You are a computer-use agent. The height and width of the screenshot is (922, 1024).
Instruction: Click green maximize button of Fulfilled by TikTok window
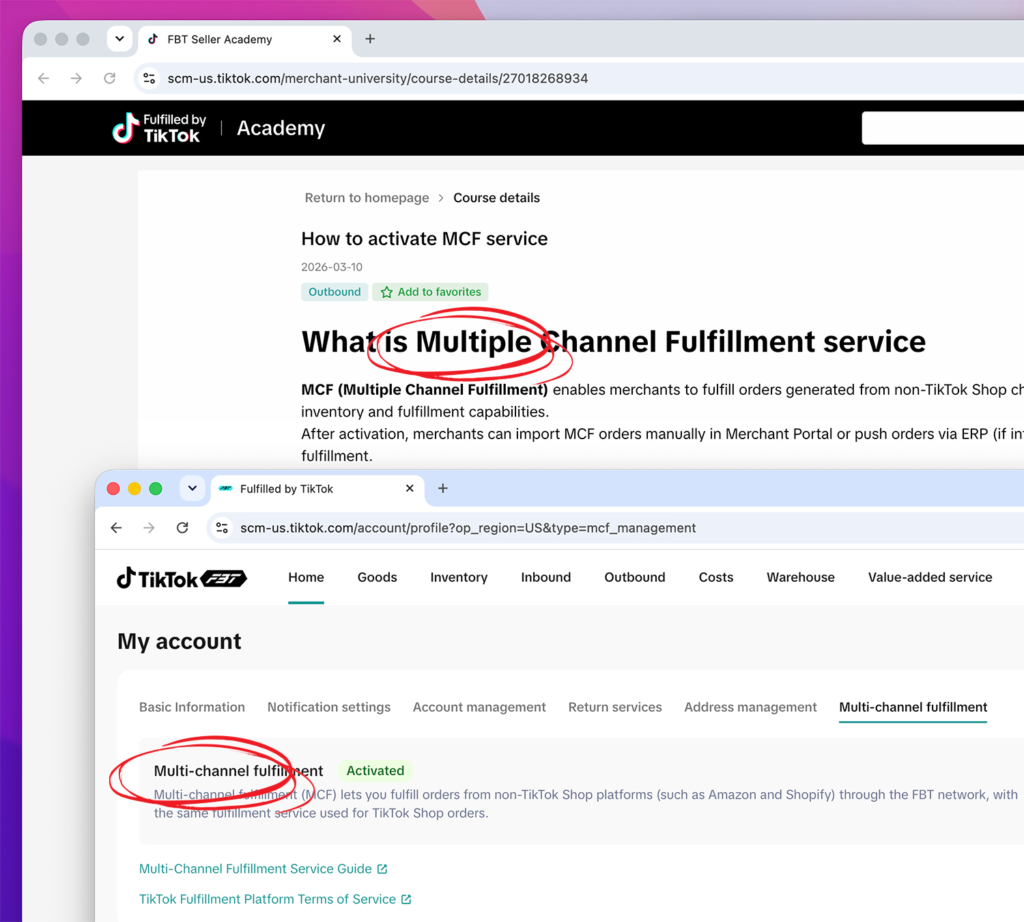coord(155,488)
